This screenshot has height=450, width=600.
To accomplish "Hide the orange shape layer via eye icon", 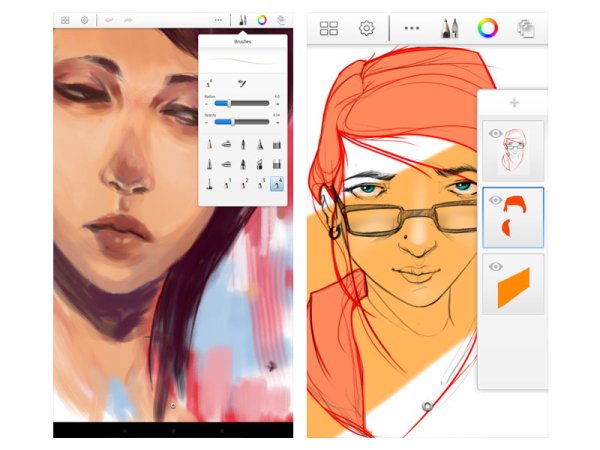I will point(494,266).
